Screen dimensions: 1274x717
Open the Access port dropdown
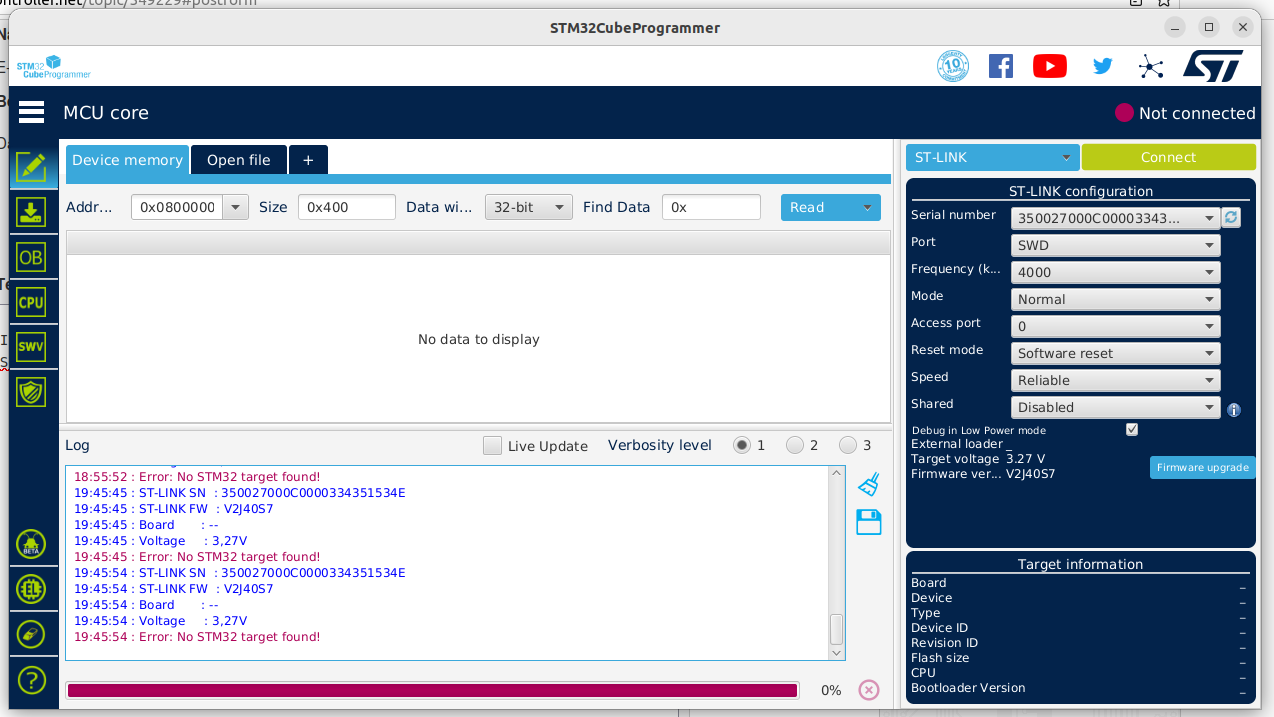click(1115, 326)
